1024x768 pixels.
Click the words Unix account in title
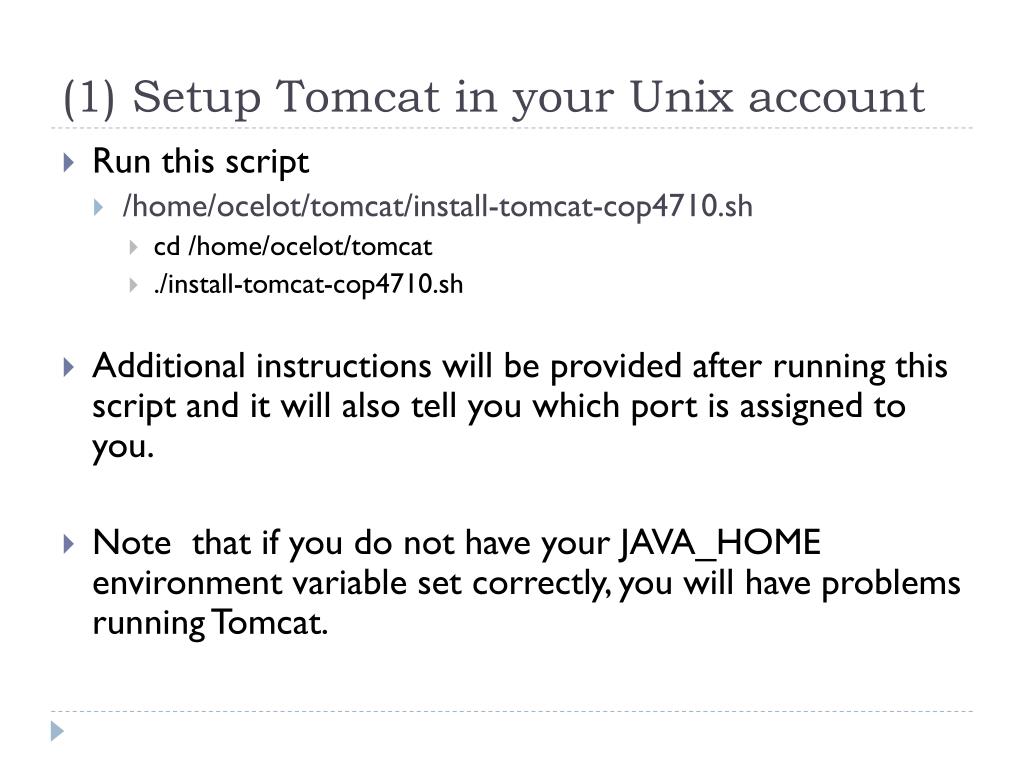(x=777, y=97)
